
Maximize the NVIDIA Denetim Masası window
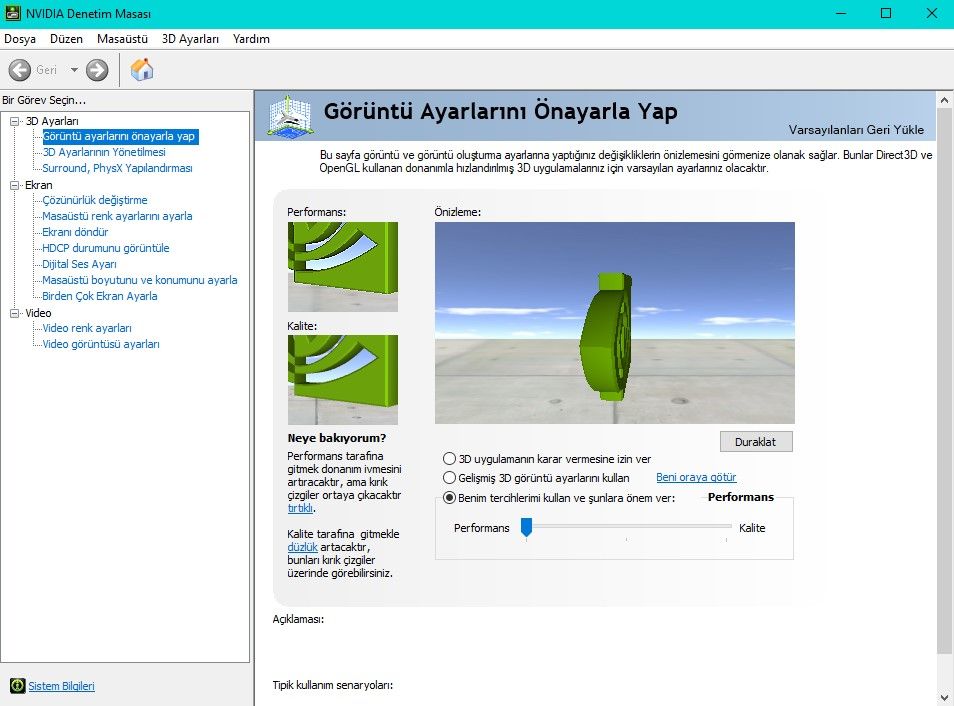[x=886, y=13]
